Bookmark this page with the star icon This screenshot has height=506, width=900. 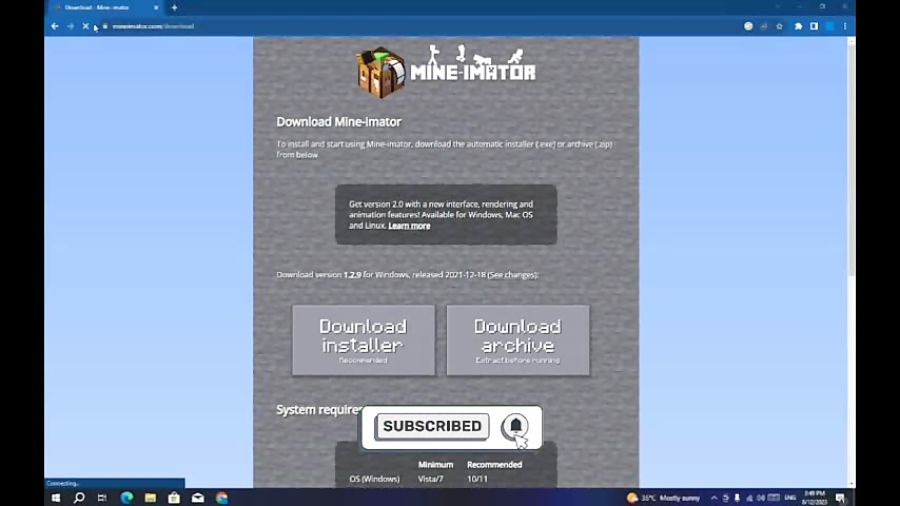coord(779,26)
